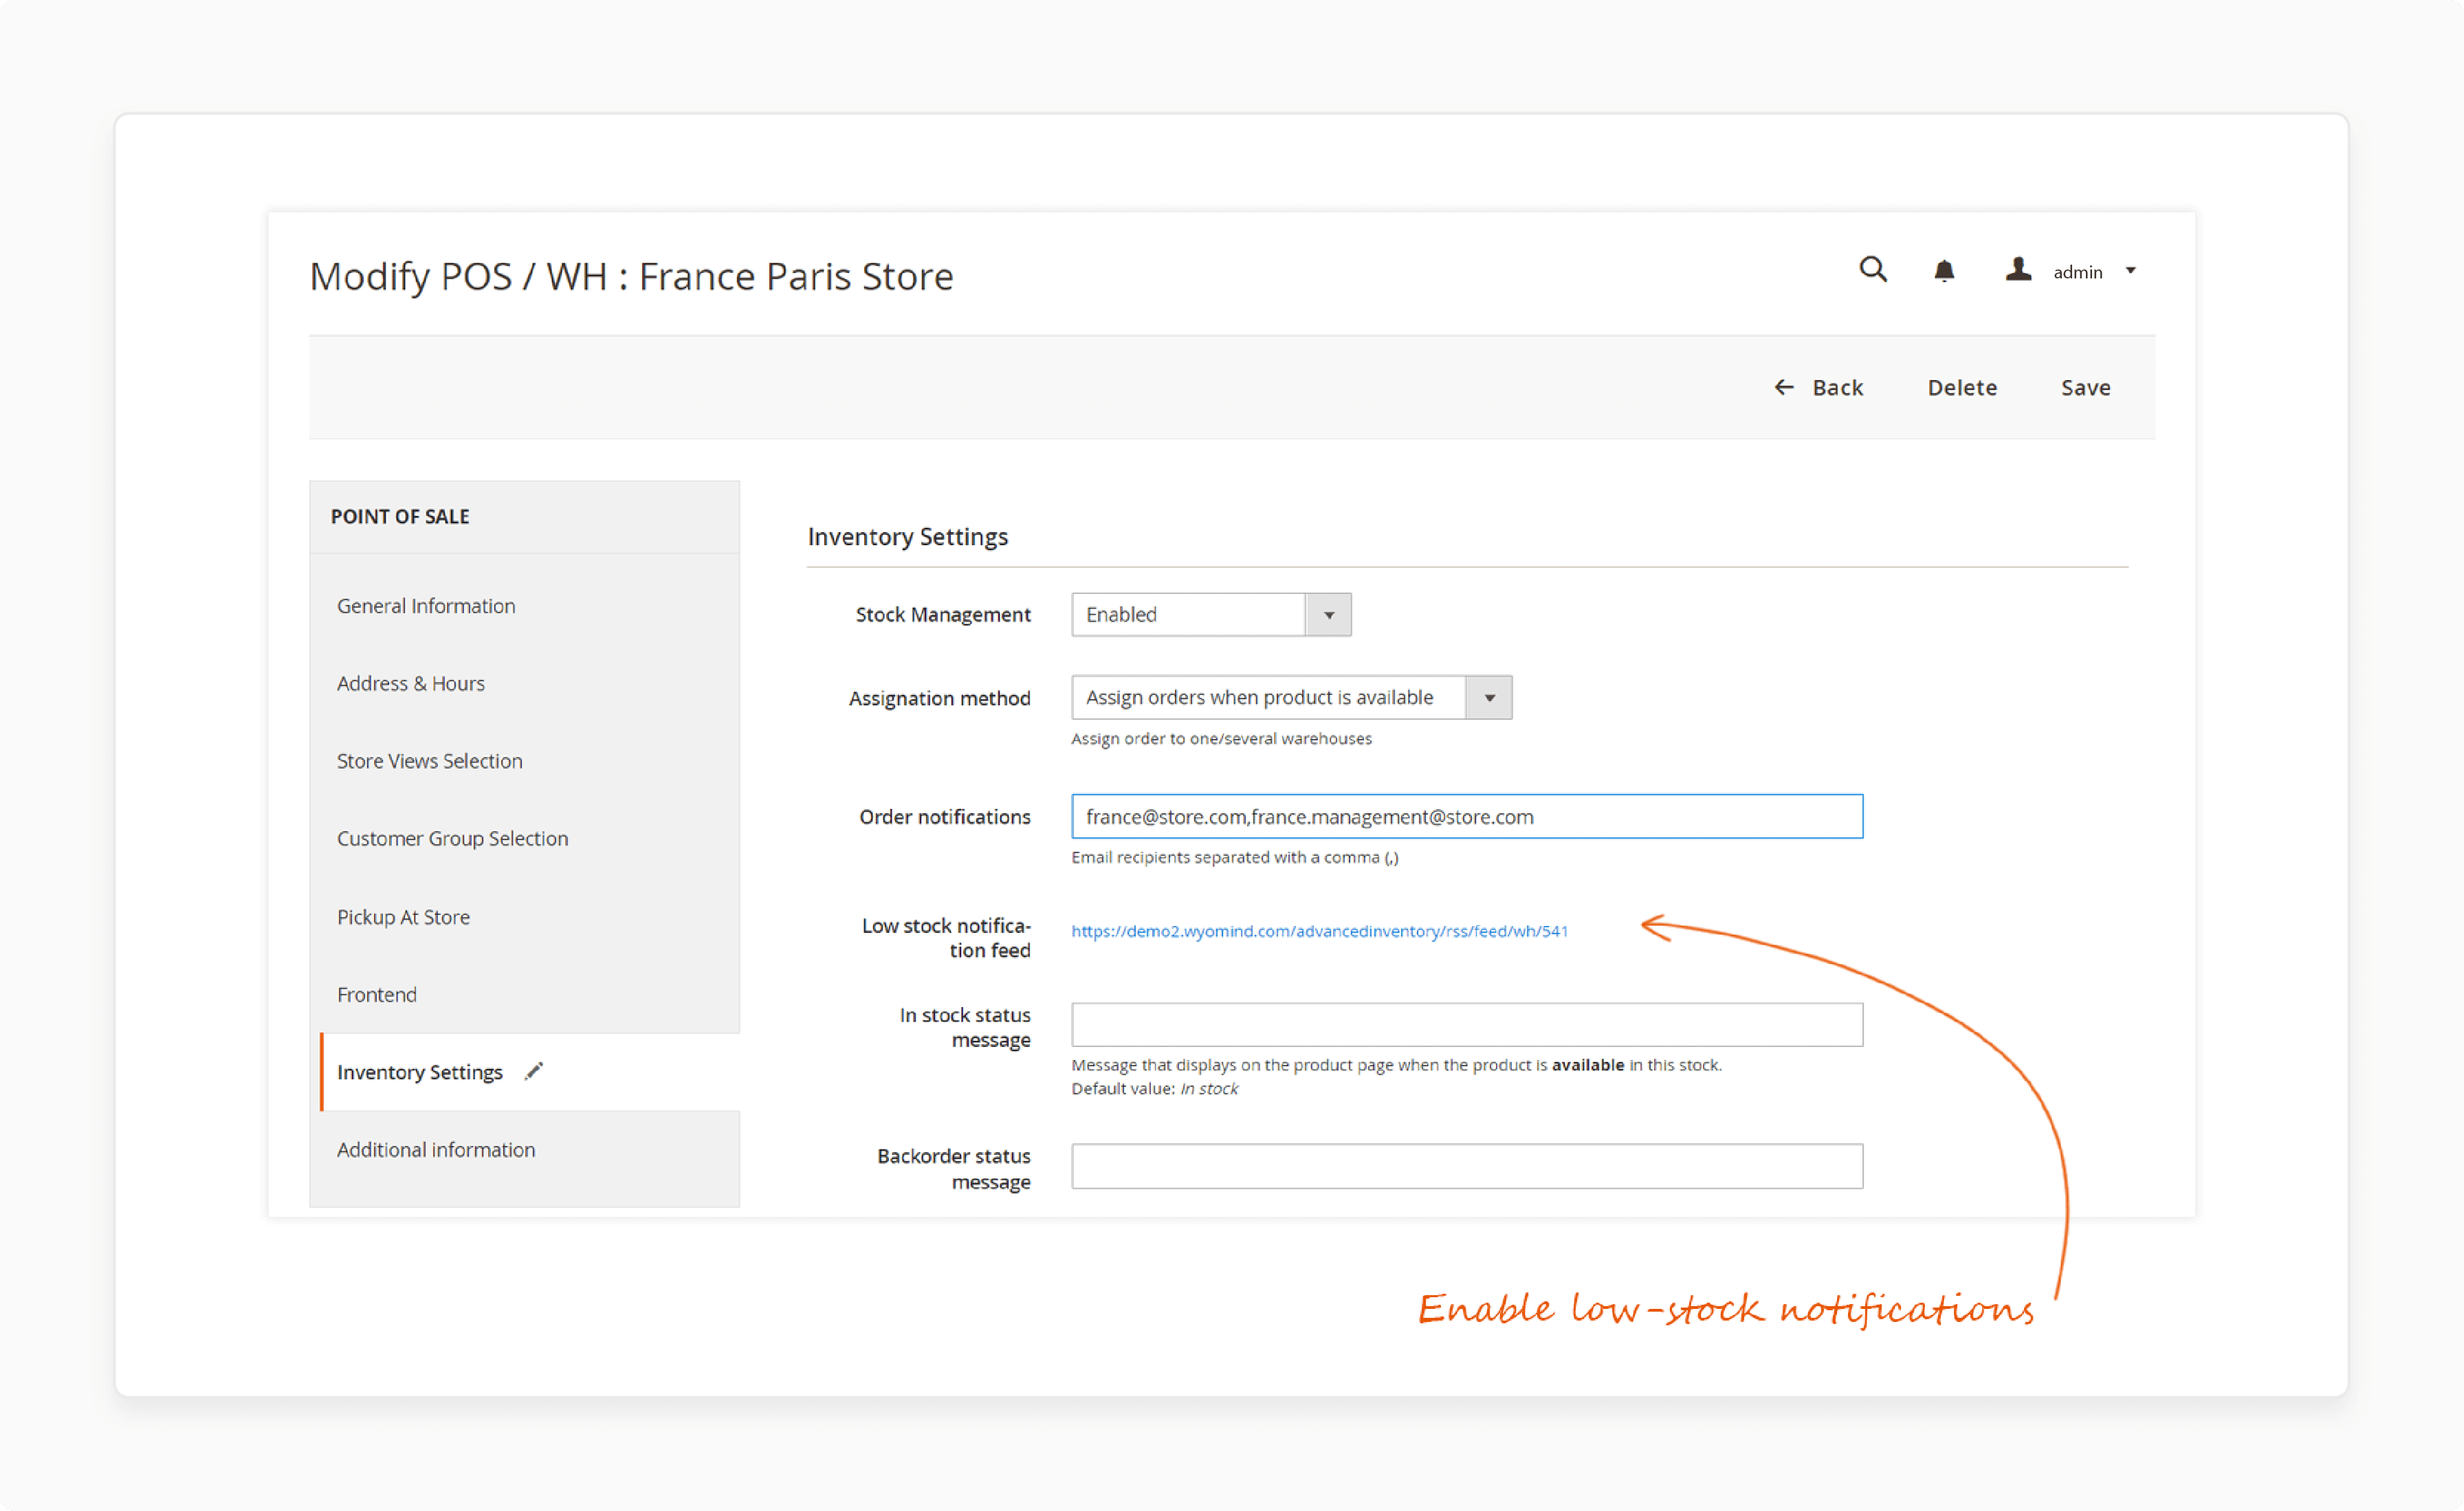Click the 'Assign order to one/several warehouses' hint

(x=1221, y=738)
